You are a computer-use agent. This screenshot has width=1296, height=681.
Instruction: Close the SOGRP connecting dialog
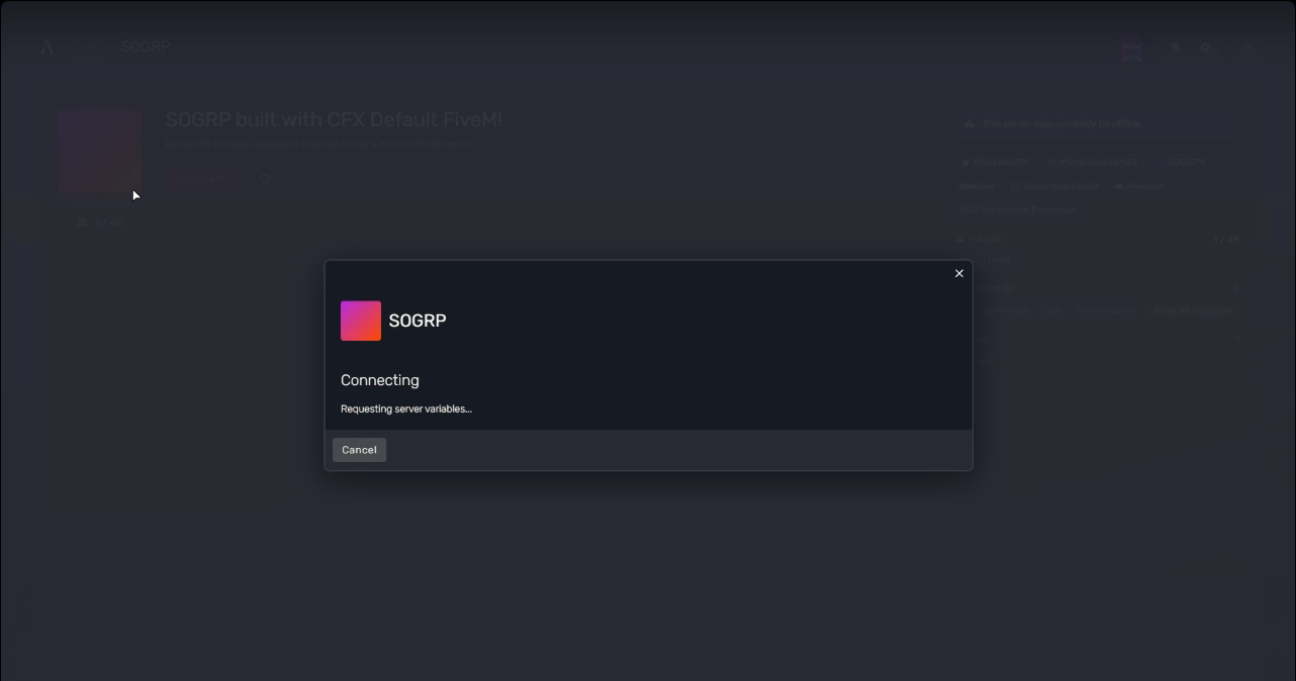[959, 273]
